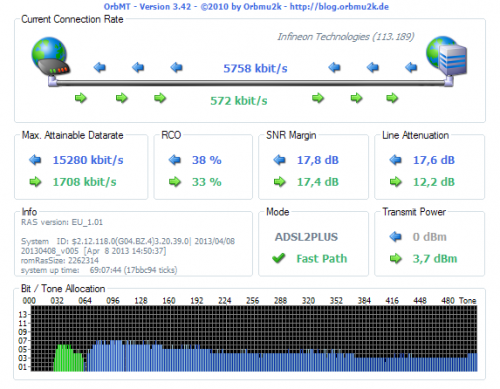The height and width of the screenshot is (389, 500).
Task: Click the 5758 kbit/s downstream rate
Action: tap(255, 68)
